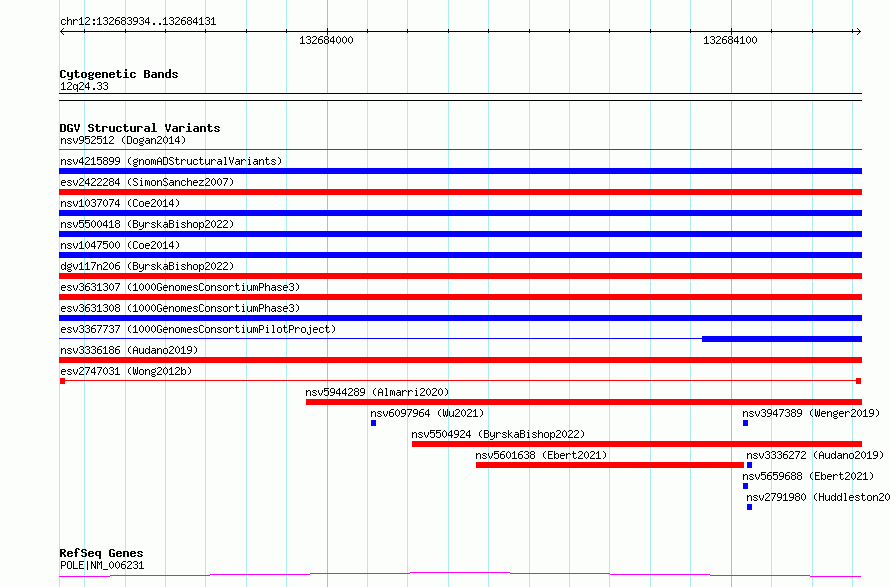
Task: Click nsv3336272 (Audano2019) label
Action: click(x=815, y=455)
